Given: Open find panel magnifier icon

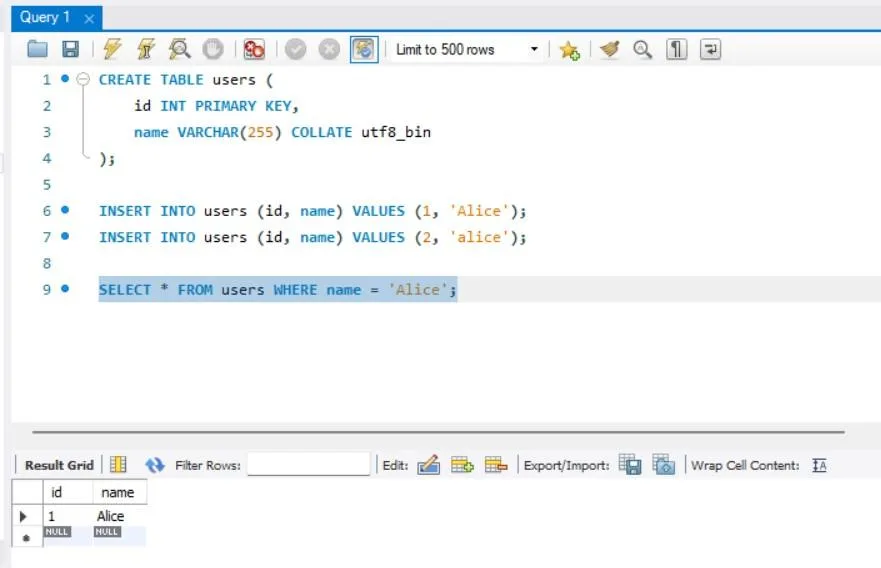Looking at the screenshot, I should click(642, 49).
